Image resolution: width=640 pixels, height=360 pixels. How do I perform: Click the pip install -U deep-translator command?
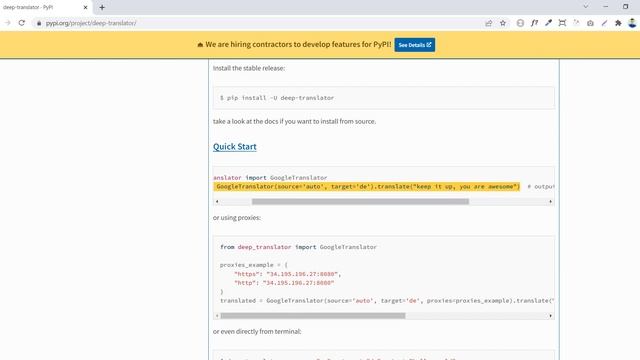pos(277,98)
